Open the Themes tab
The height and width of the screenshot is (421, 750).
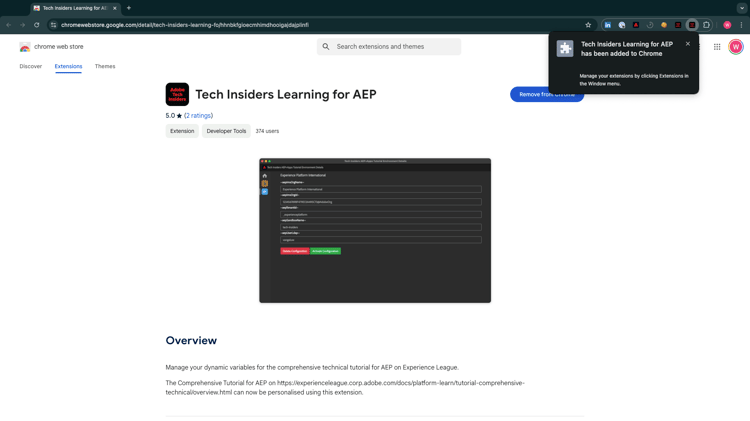tap(105, 66)
